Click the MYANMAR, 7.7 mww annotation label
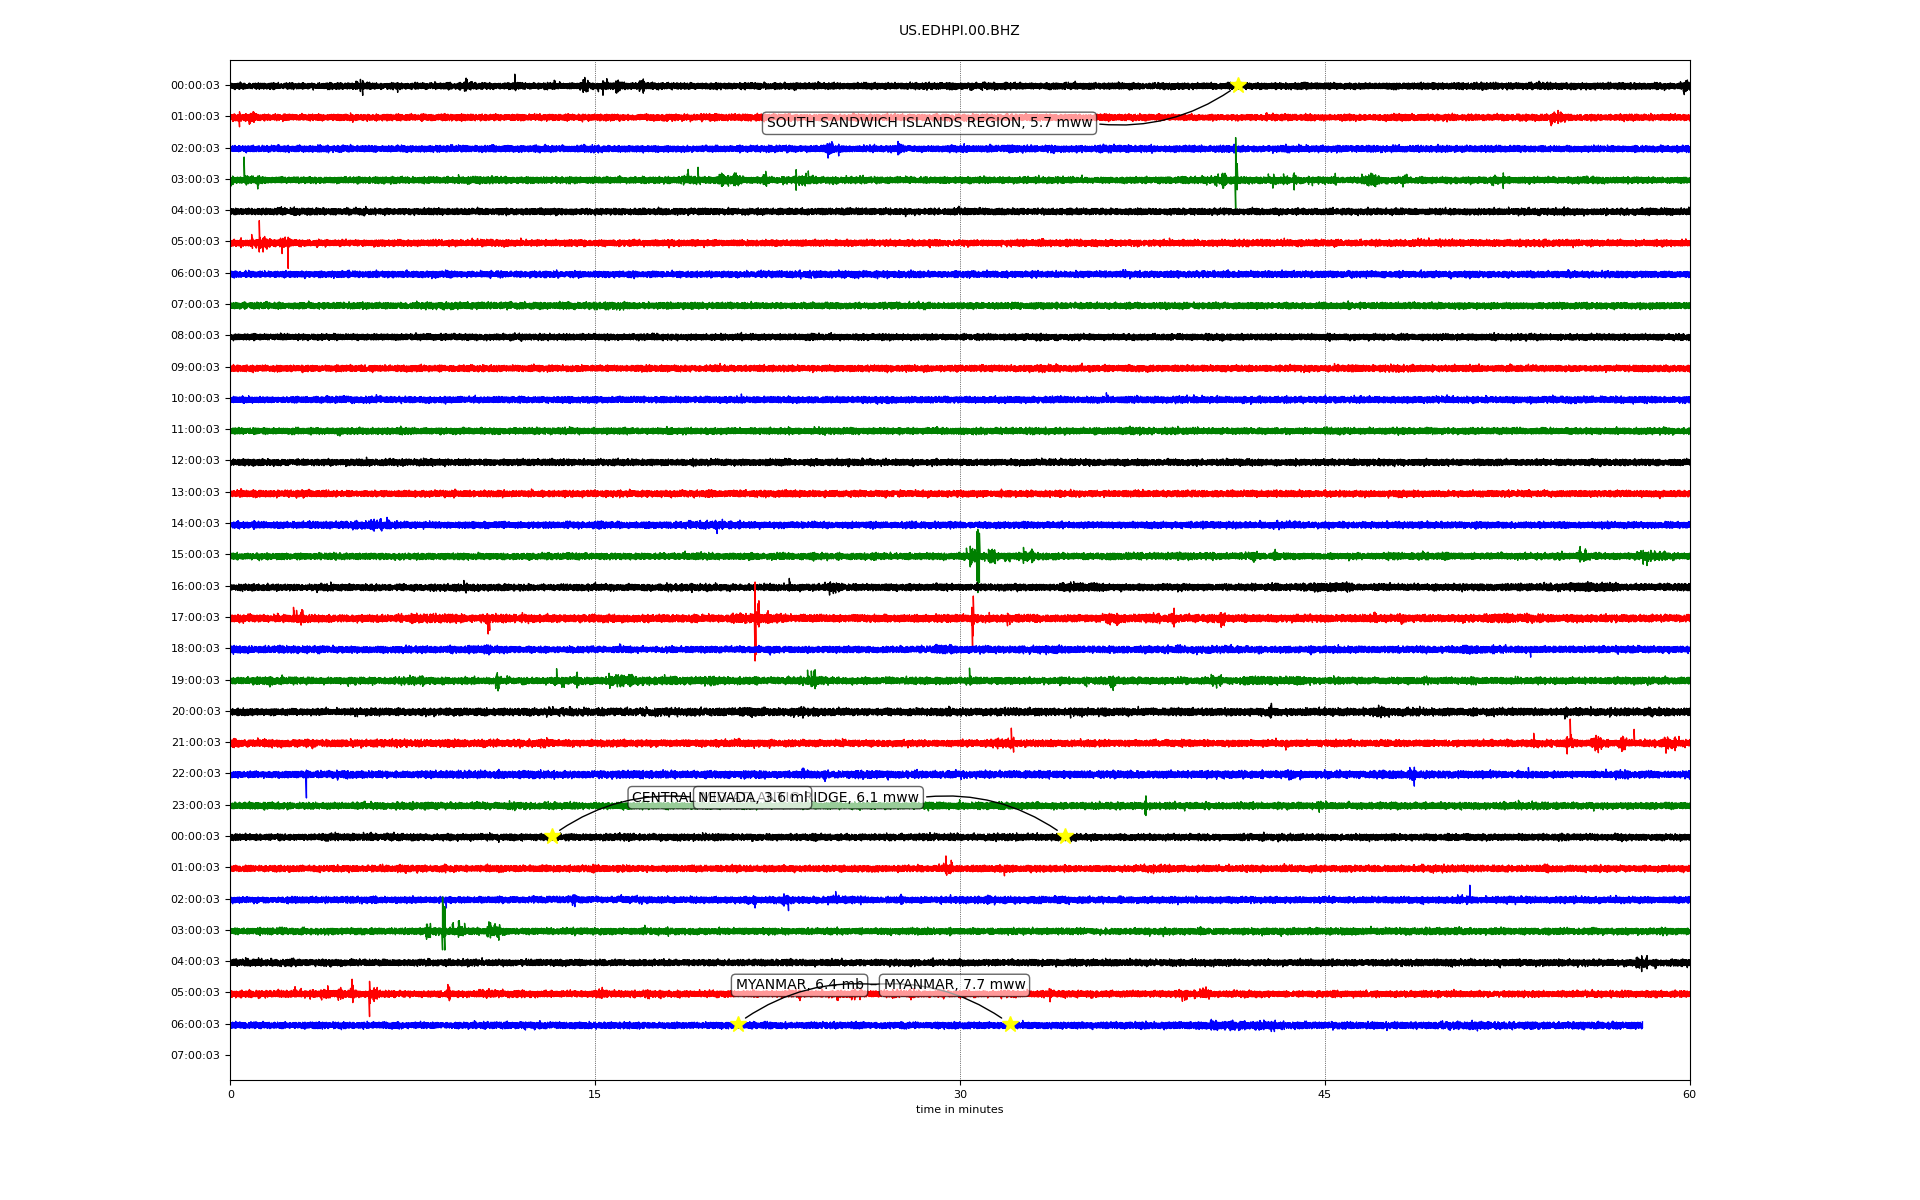Image resolution: width=1920 pixels, height=1200 pixels. click(x=954, y=985)
